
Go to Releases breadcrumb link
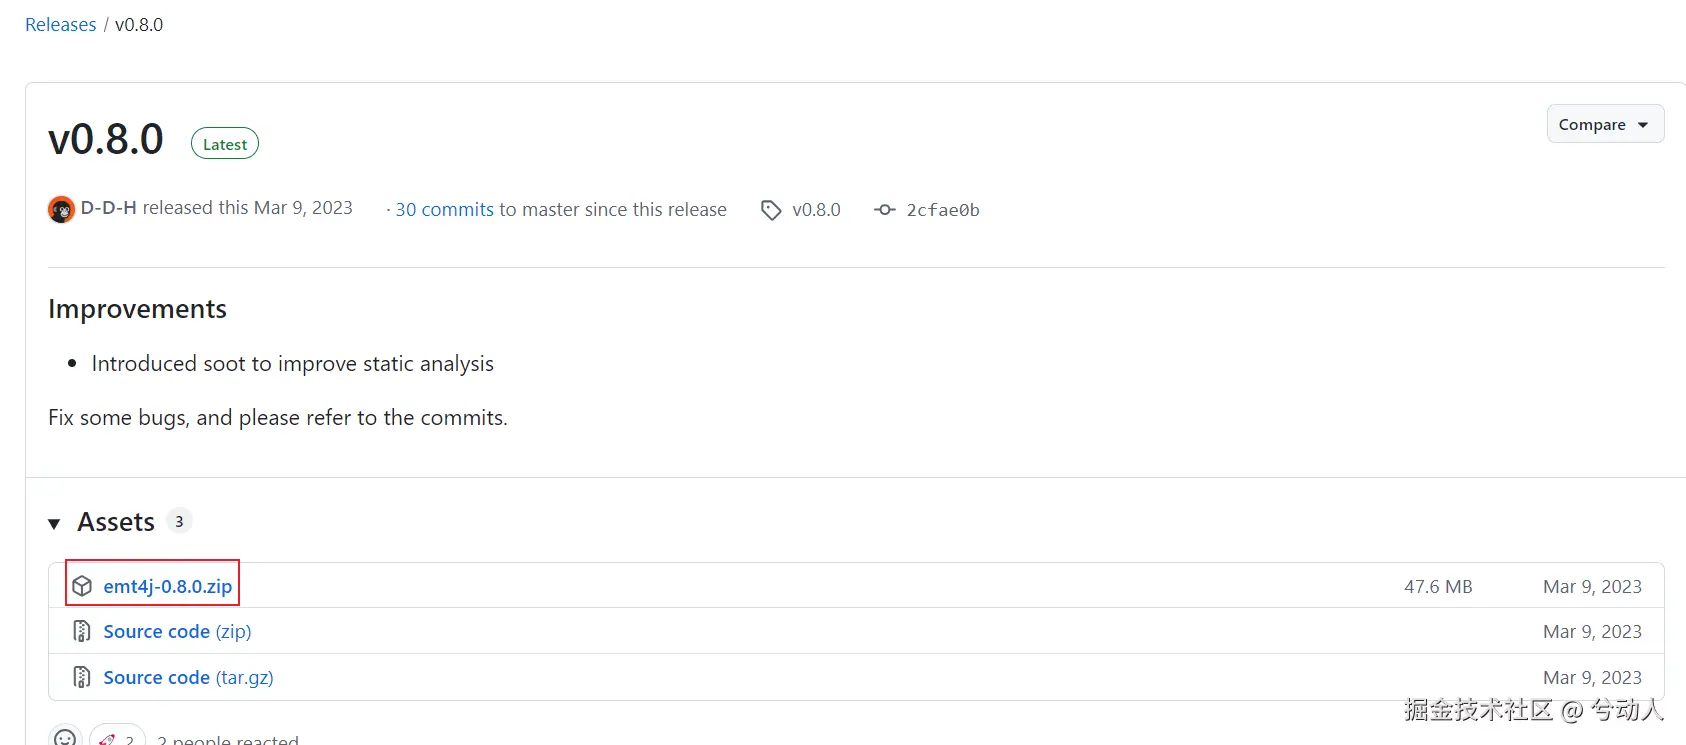coord(61,25)
